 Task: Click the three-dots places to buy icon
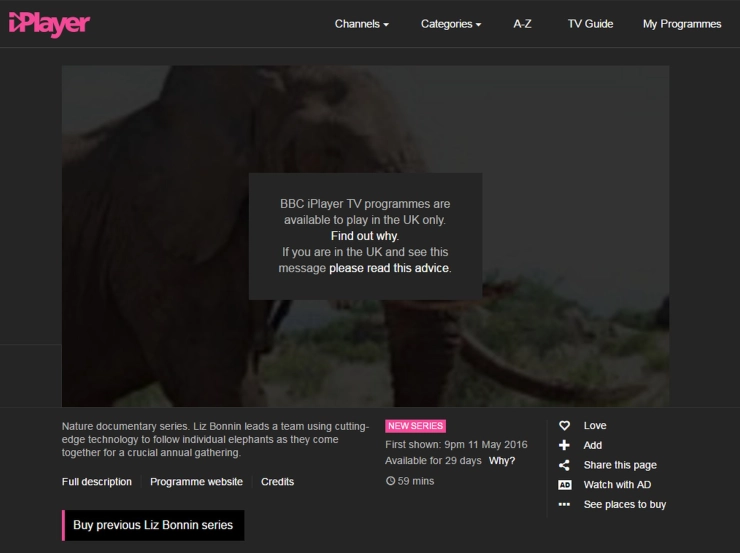tap(564, 505)
